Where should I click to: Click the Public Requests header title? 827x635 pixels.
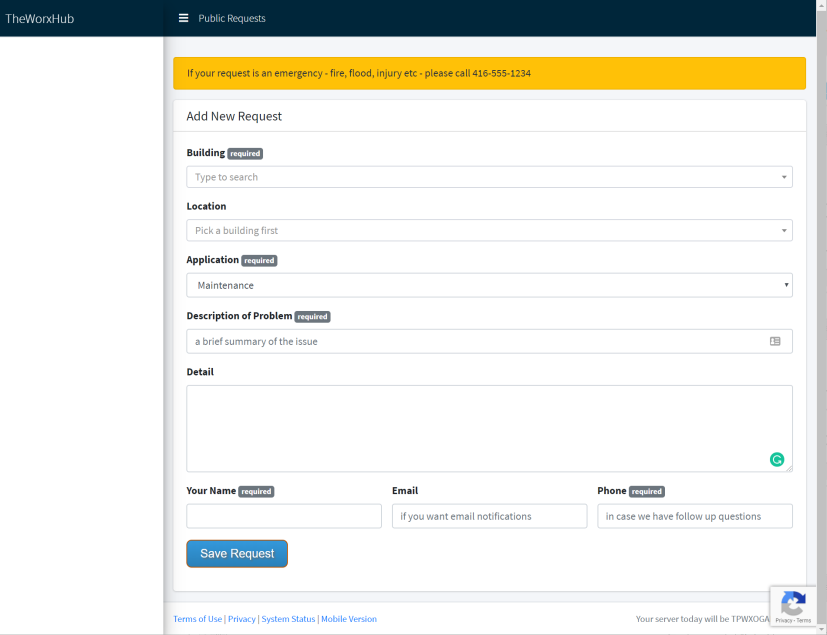[232, 18]
